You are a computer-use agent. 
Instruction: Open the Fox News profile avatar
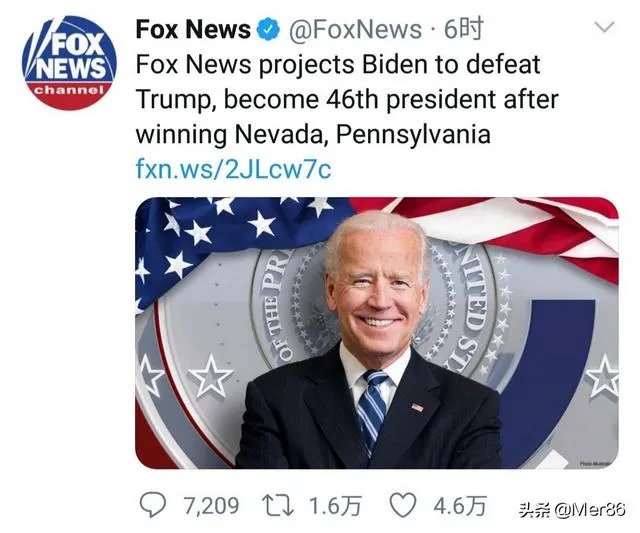tap(69, 63)
